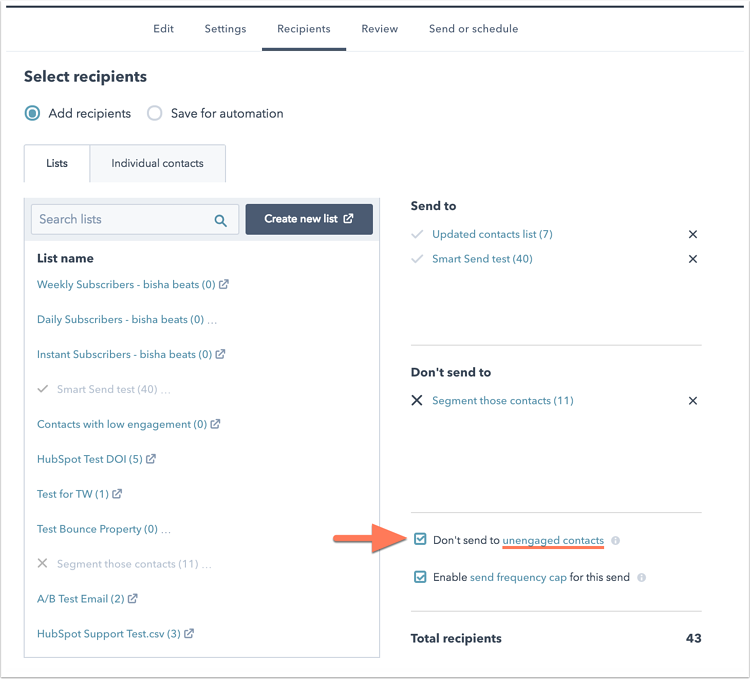Open HubSpot Test DOI external link icon
This screenshot has width=750, height=679.
tap(151, 459)
